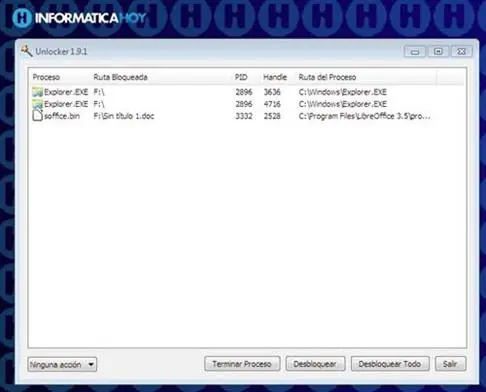The image size is (486, 392).
Task: Select 'Explorer.EXE' text in the handle 4716 row
Action: click(x=66, y=104)
